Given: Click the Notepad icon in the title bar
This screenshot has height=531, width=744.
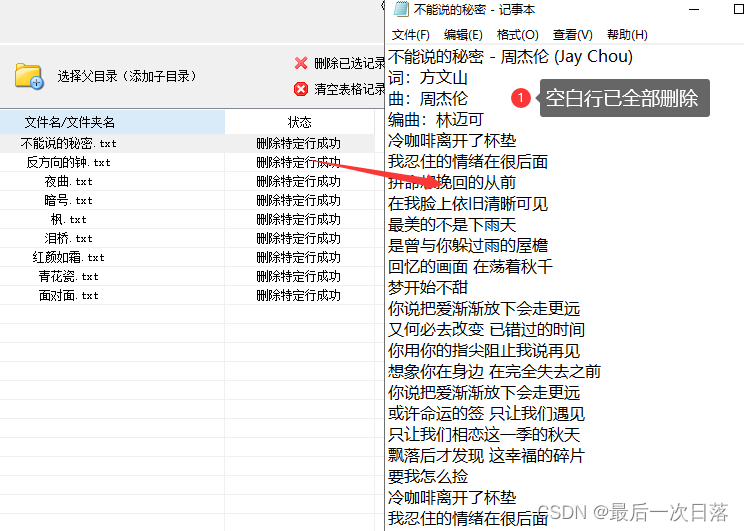Looking at the screenshot, I should point(401,9).
